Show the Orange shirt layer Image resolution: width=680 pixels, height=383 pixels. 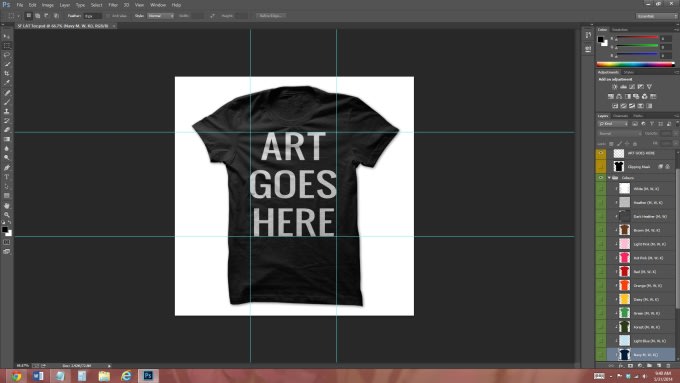coord(601,285)
